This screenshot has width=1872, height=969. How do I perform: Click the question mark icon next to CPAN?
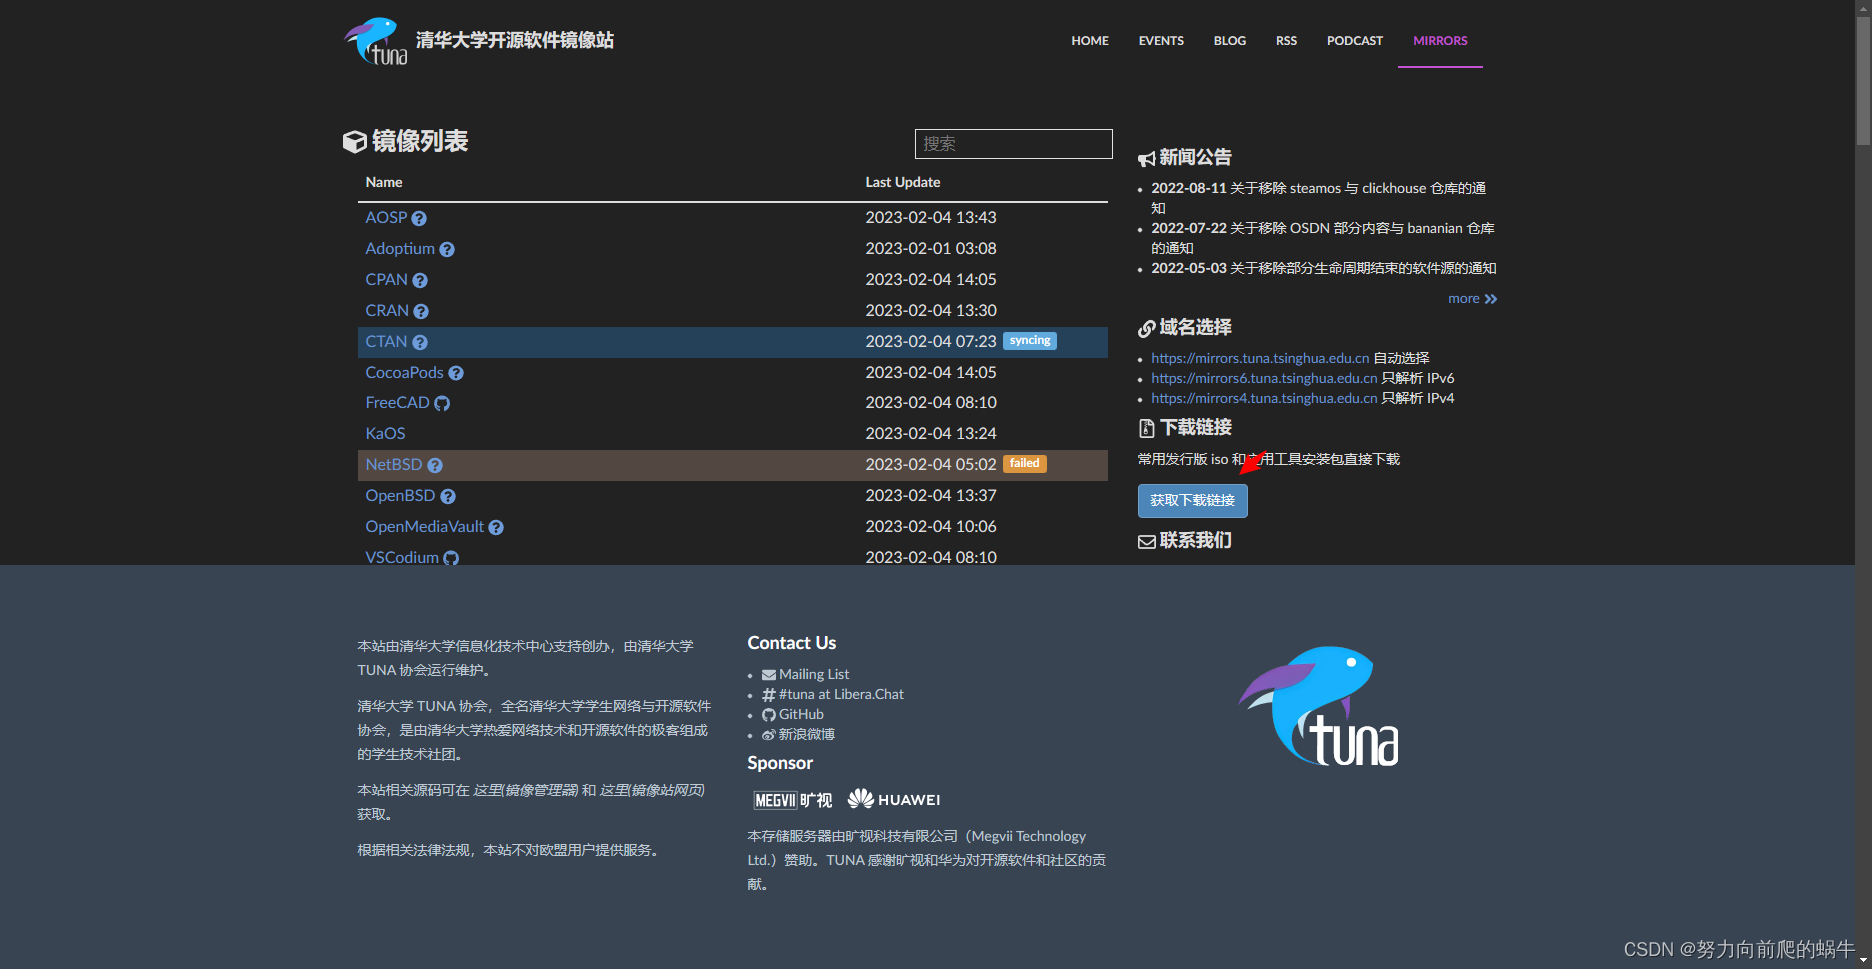click(420, 280)
